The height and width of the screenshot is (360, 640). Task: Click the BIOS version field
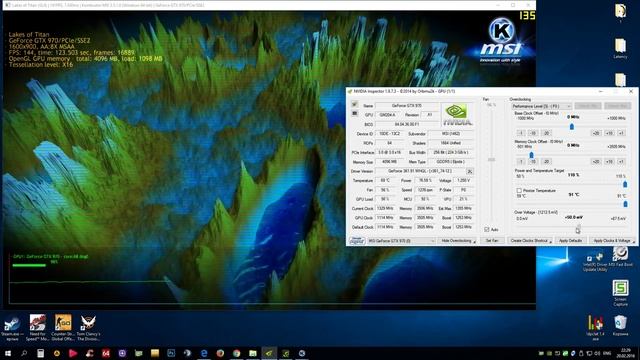[407, 124]
